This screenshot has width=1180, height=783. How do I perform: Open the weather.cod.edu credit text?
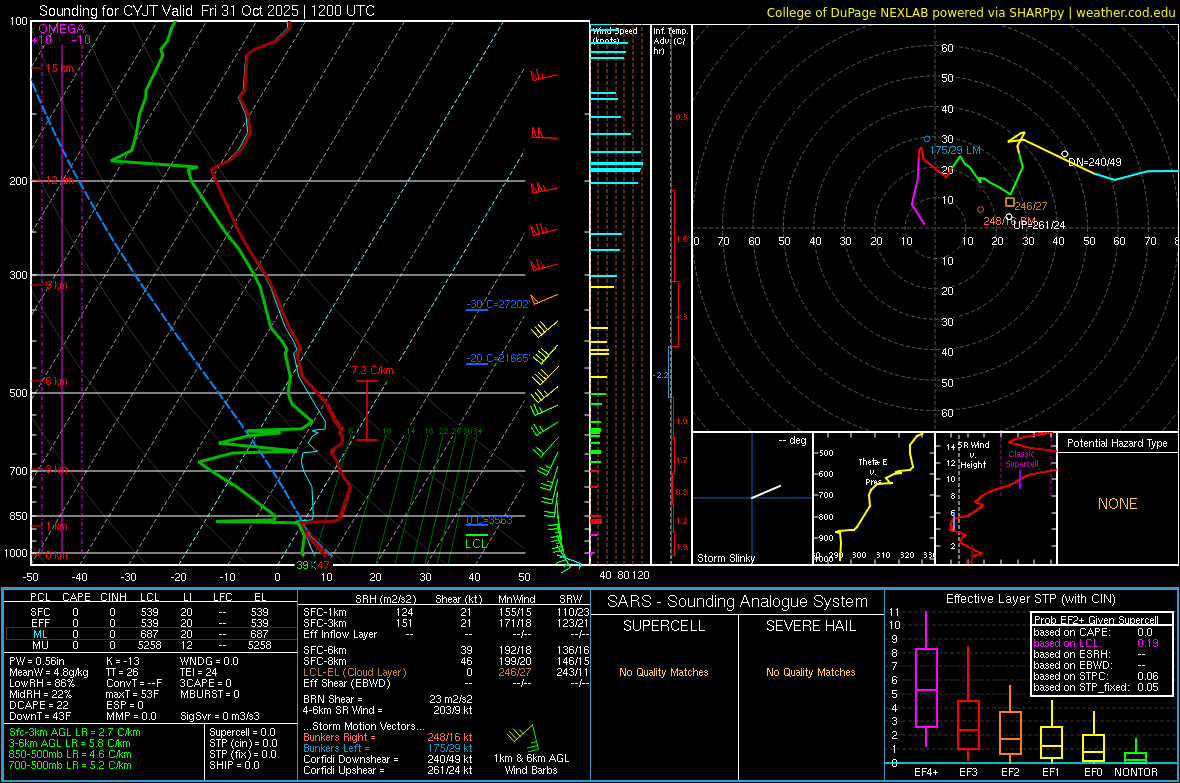point(971,12)
